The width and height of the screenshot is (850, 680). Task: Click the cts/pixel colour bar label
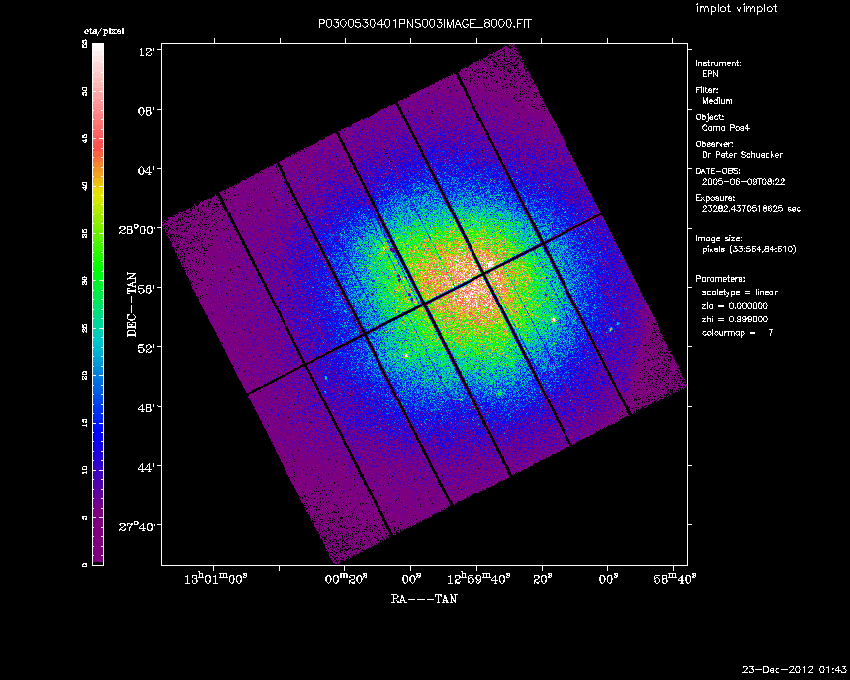click(103, 32)
